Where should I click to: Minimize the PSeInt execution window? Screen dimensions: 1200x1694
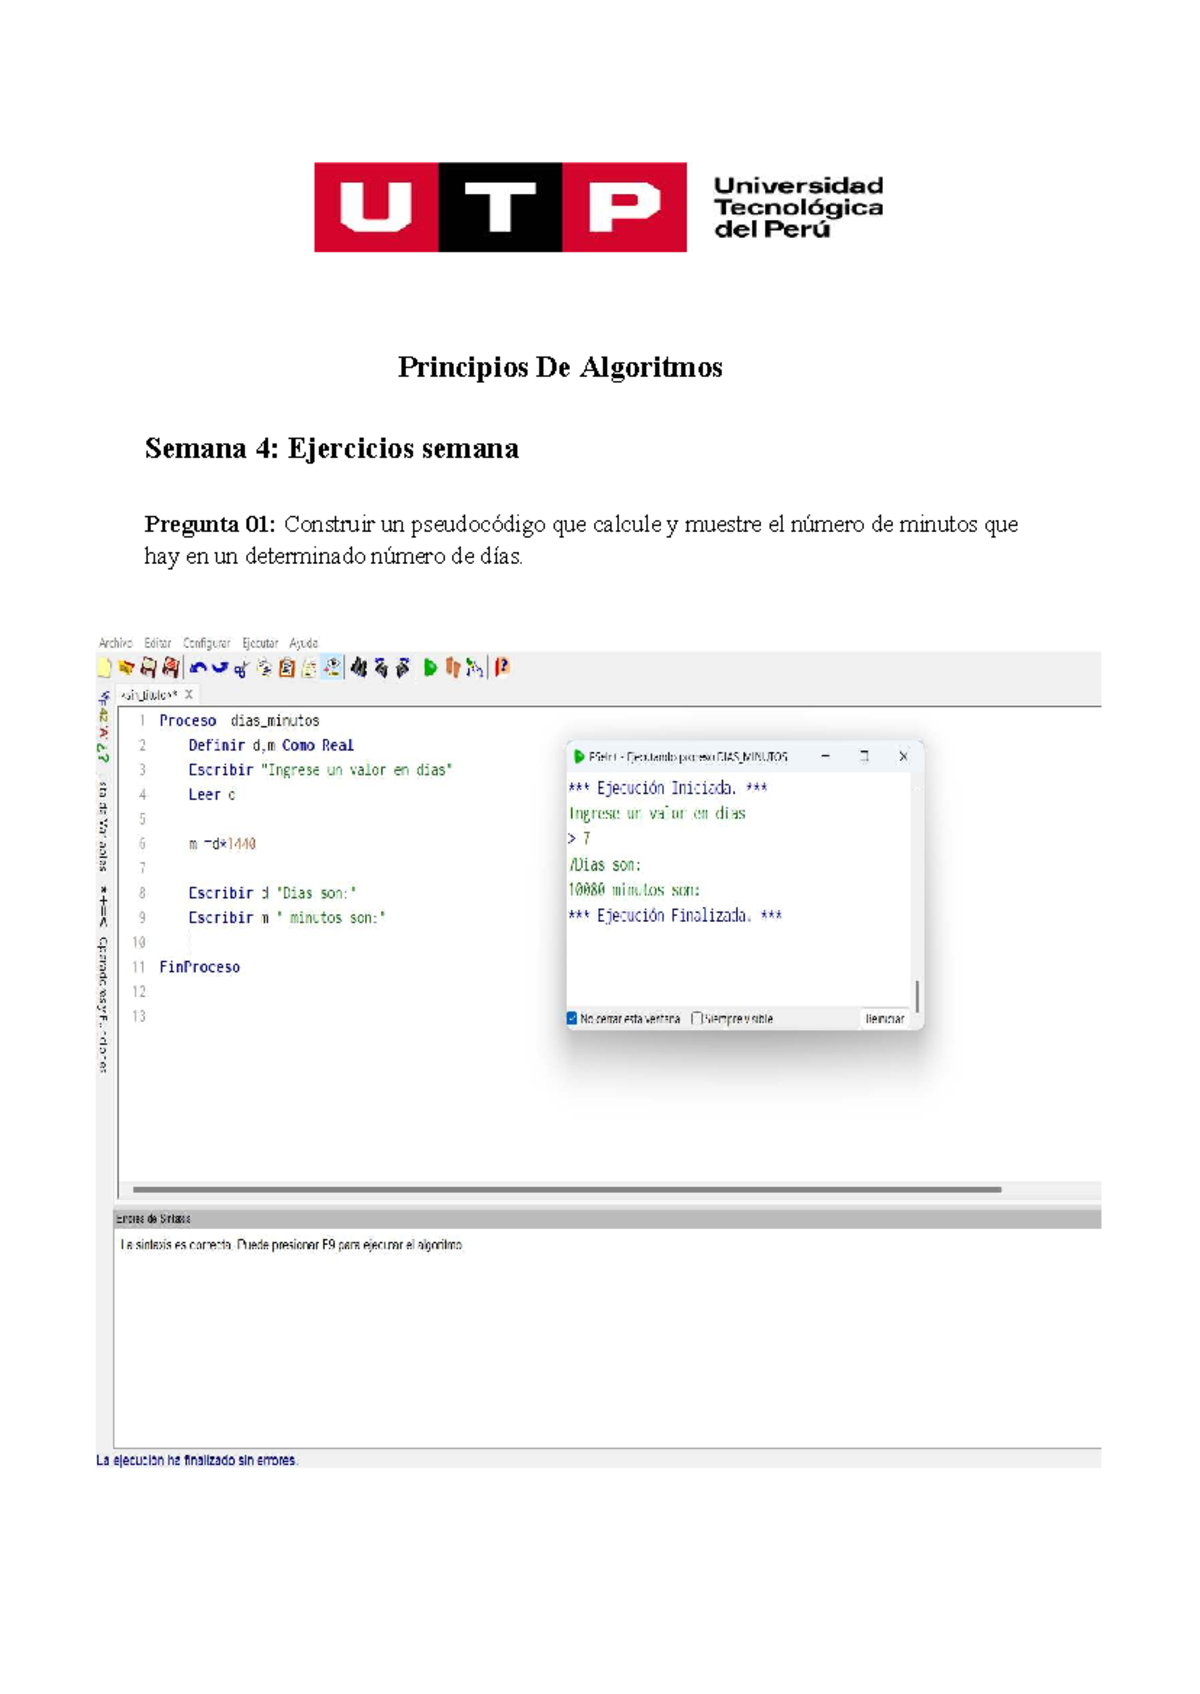point(825,757)
